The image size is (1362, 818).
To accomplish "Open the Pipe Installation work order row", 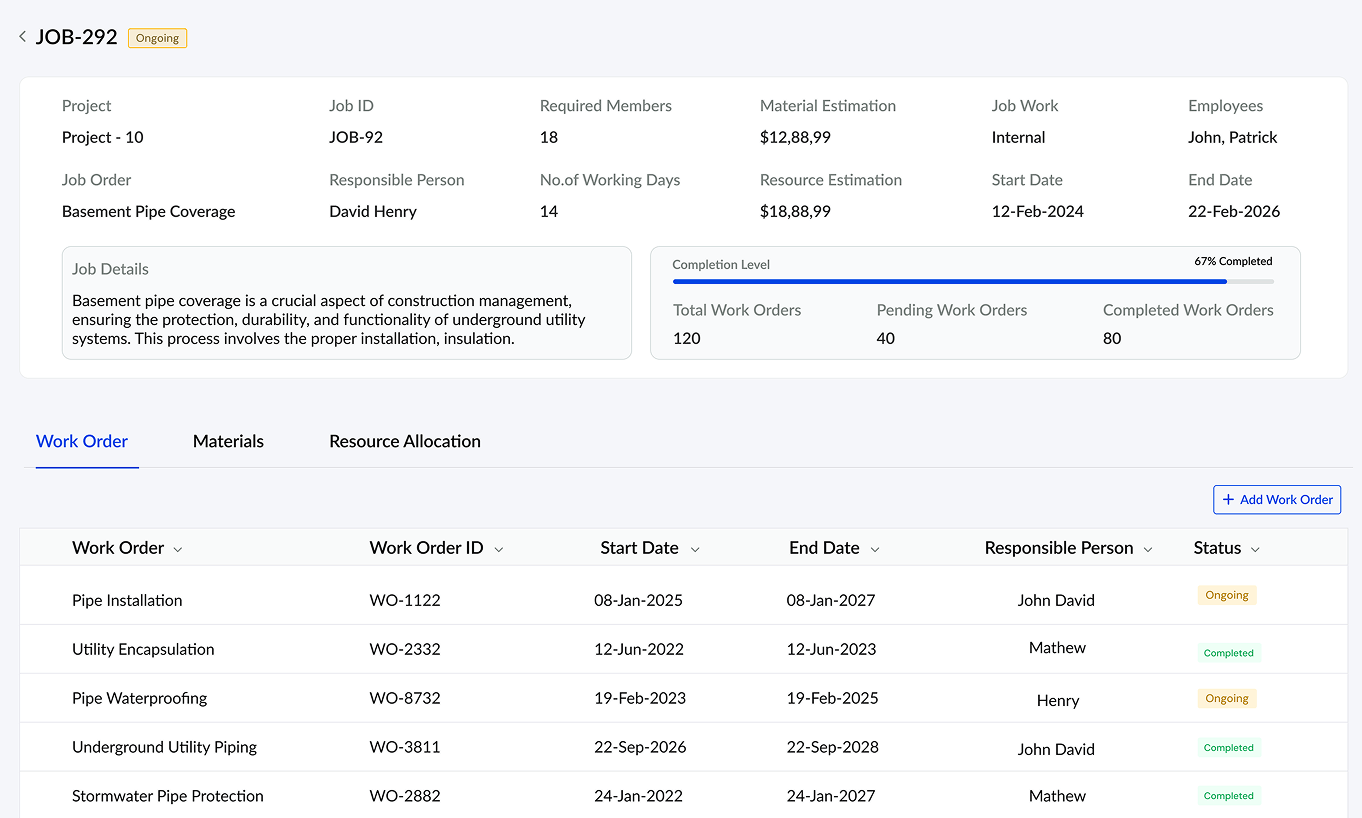I will 127,600.
